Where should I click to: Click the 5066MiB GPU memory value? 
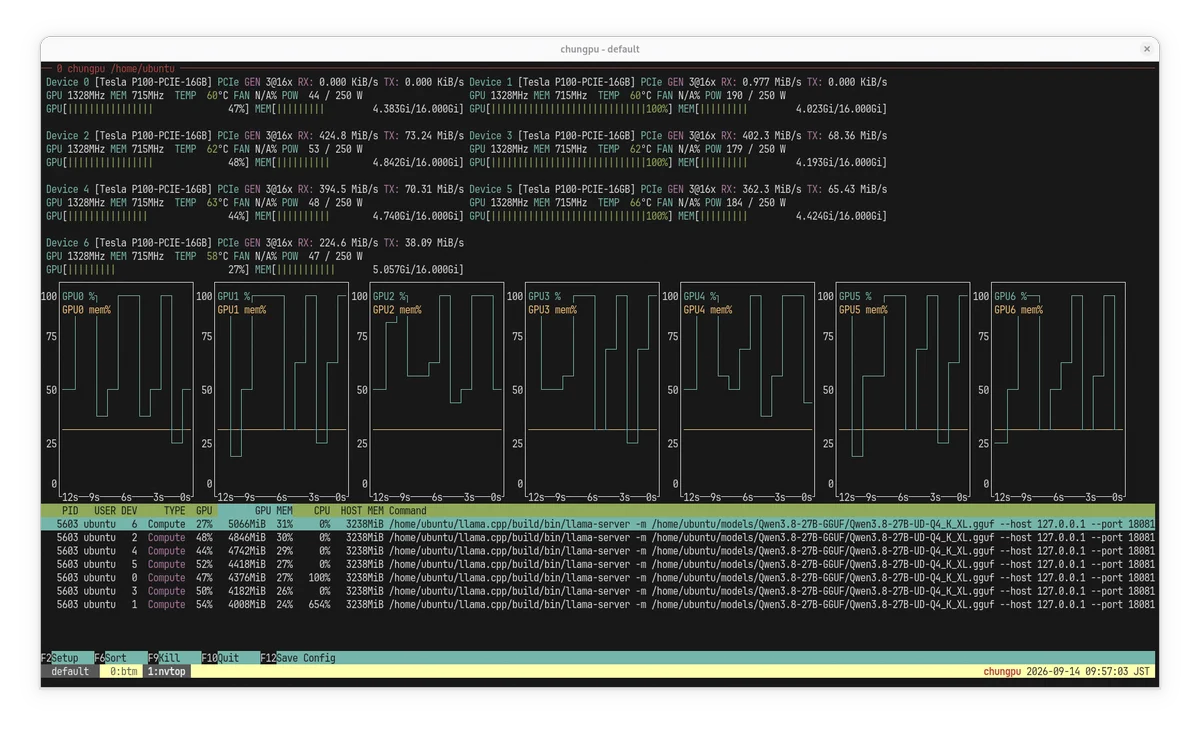pyautogui.click(x=245, y=524)
